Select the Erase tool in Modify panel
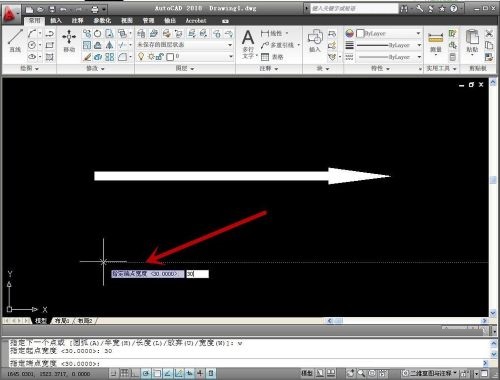This screenshot has height=380, width=500. tap(87, 57)
